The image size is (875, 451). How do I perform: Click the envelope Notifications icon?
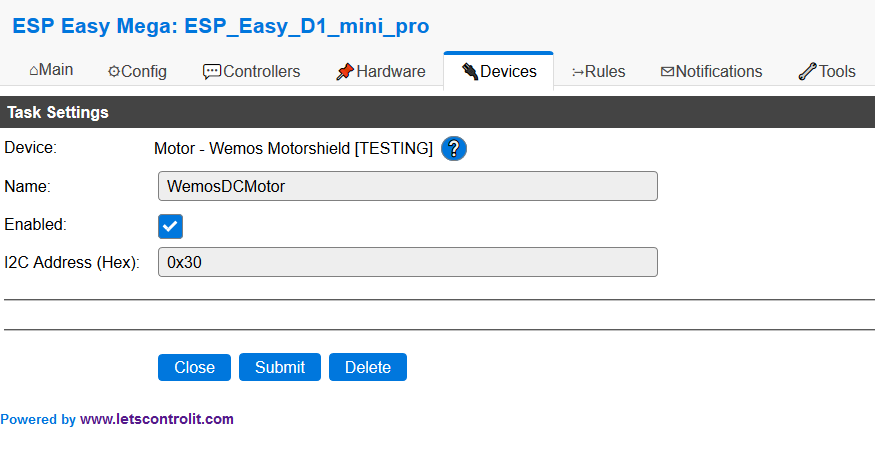(x=667, y=71)
